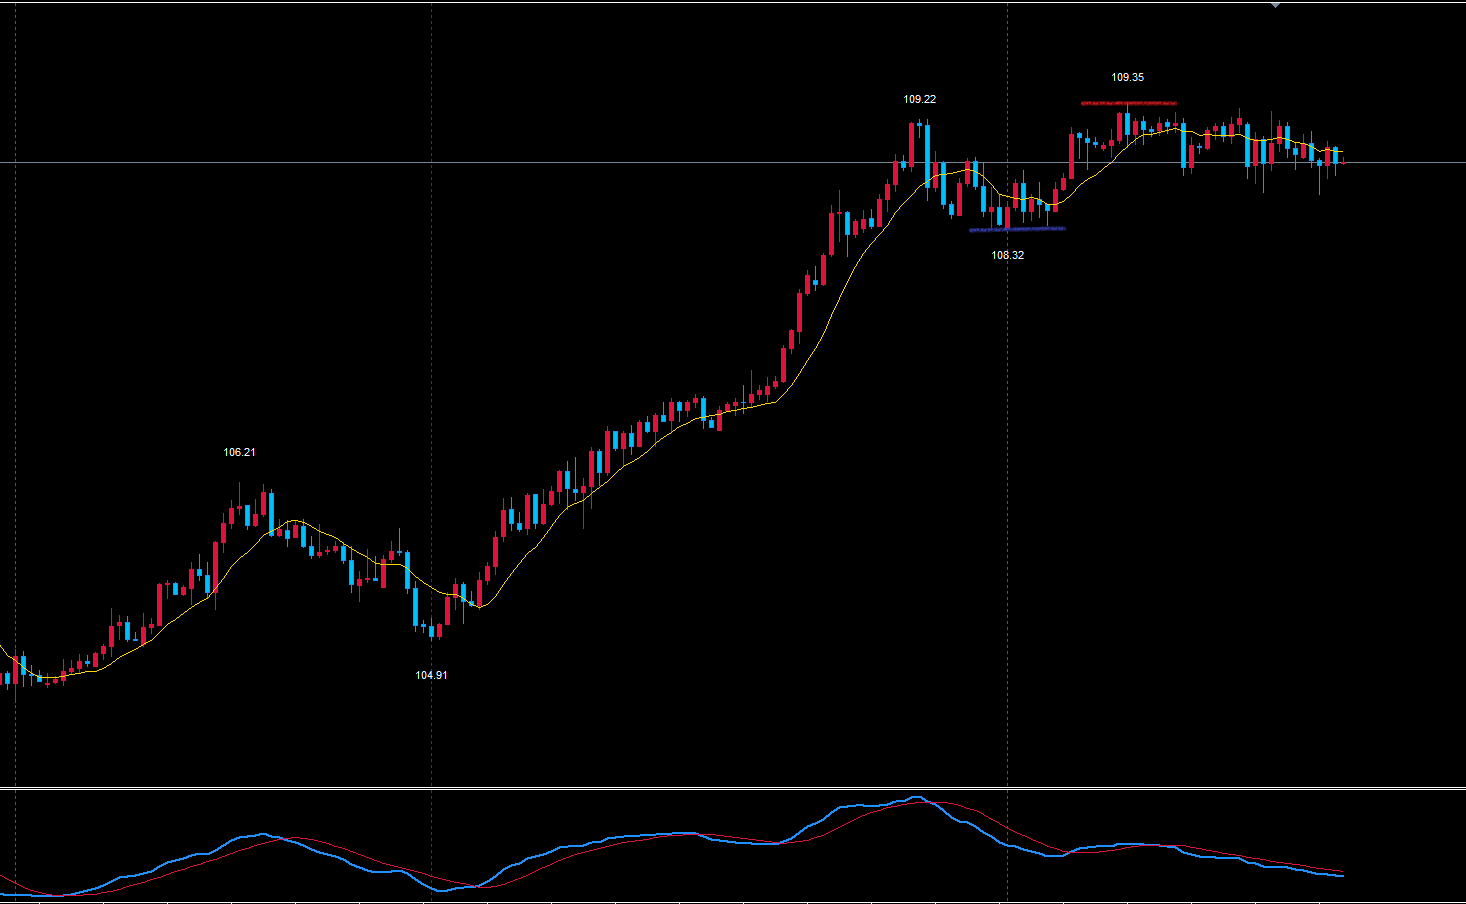Click the dashed vertical separator above 104.91
Image resolution: width=1466 pixels, height=904 pixels.
[431, 300]
